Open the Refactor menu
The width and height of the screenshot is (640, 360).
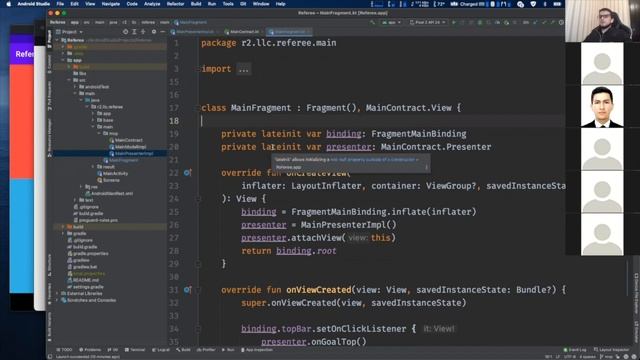tap(176, 4)
